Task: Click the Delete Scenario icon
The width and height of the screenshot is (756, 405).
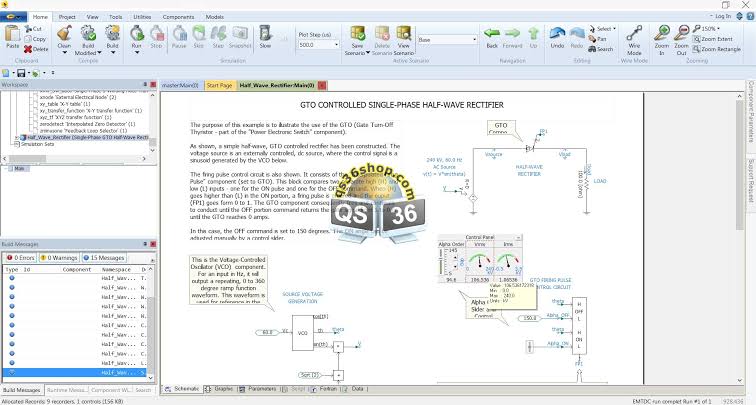Action: tap(382, 34)
